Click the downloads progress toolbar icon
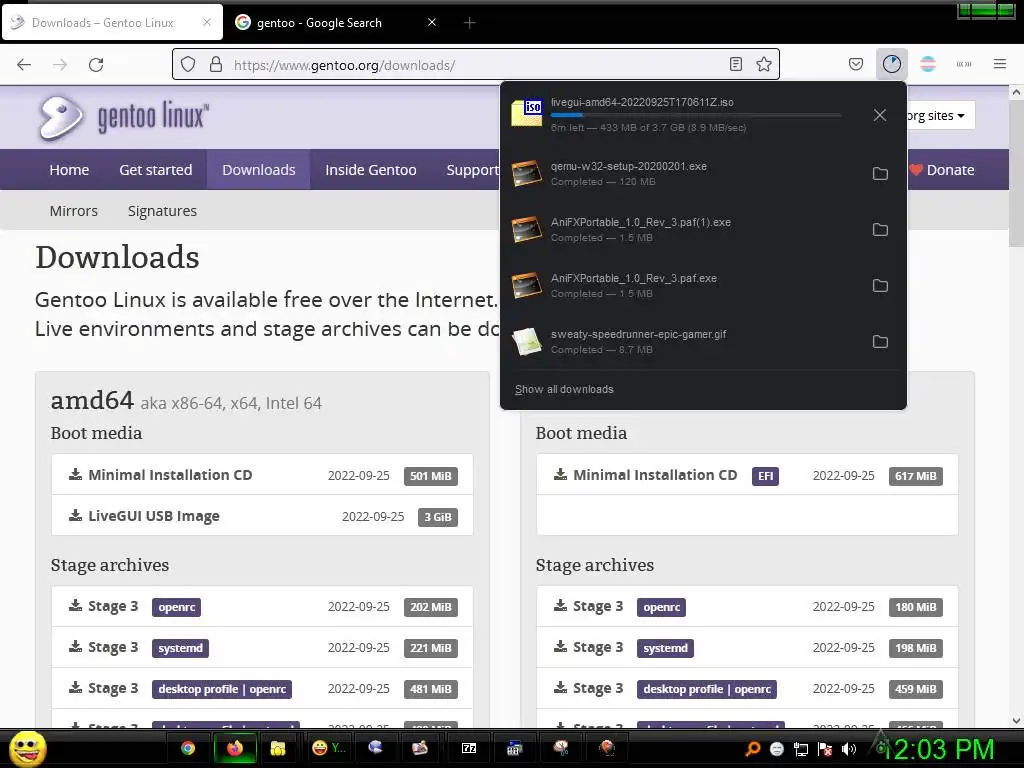The width and height of the screenshot is (1024, 768). coord(891,64)
